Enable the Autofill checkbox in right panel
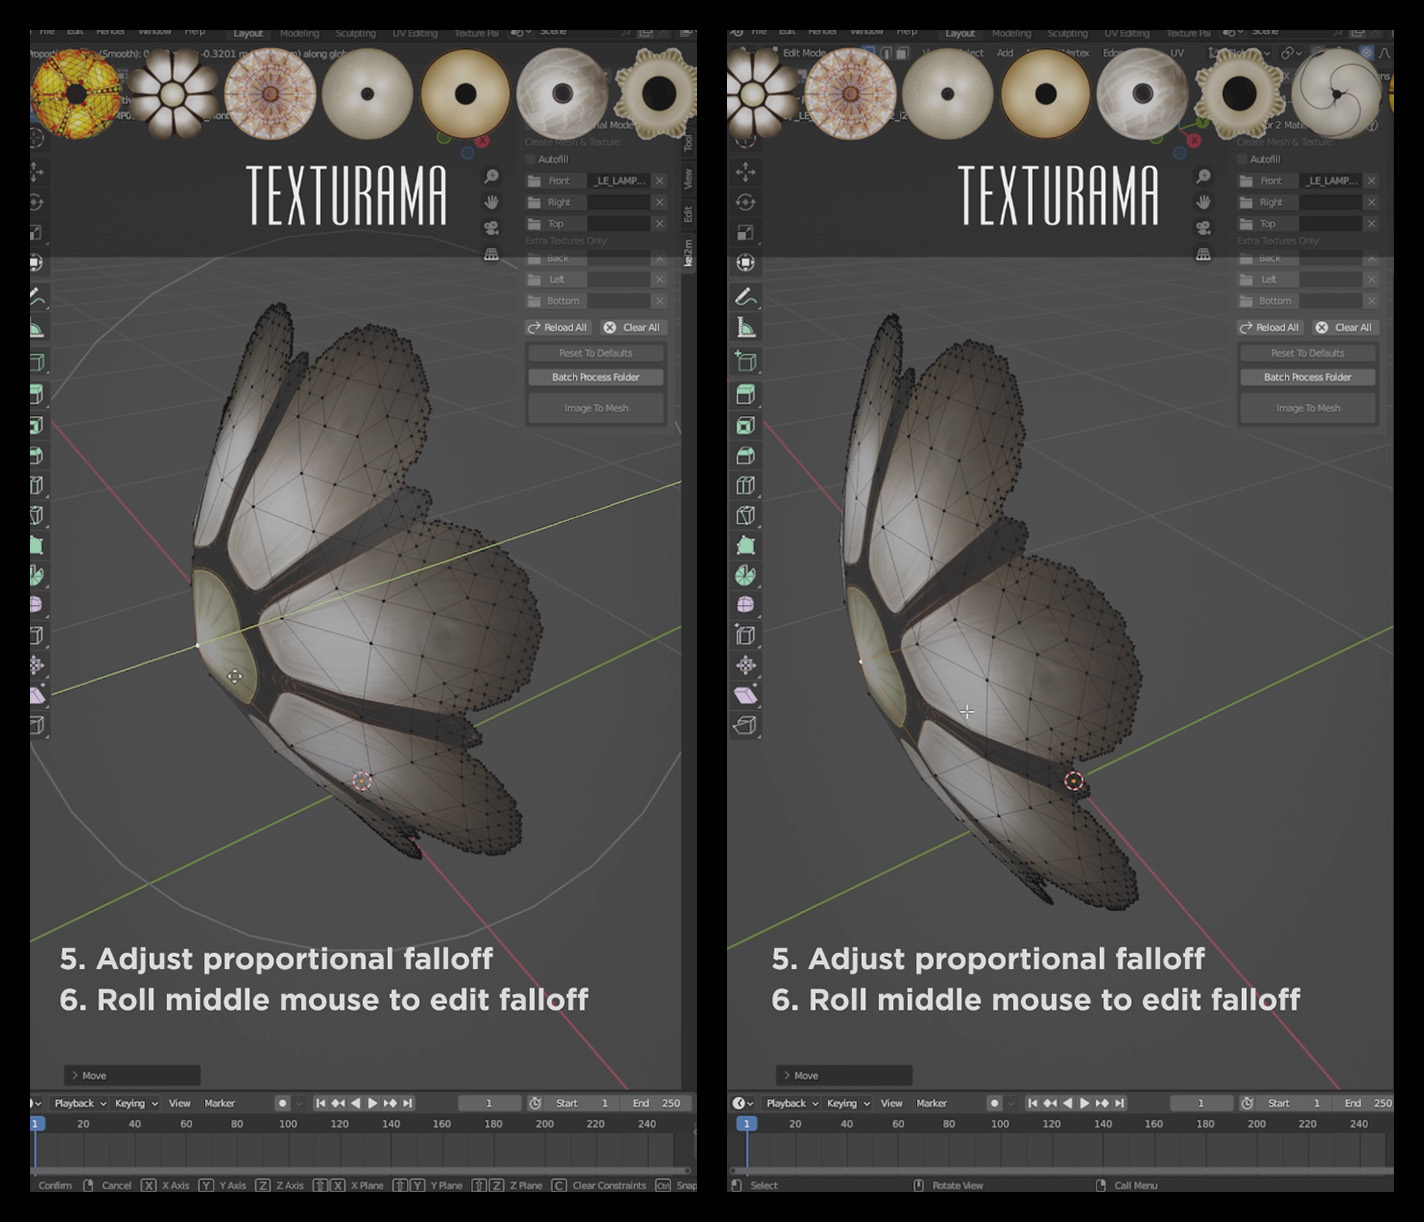1424x1222 pixels. click(x=1242, y=159)
